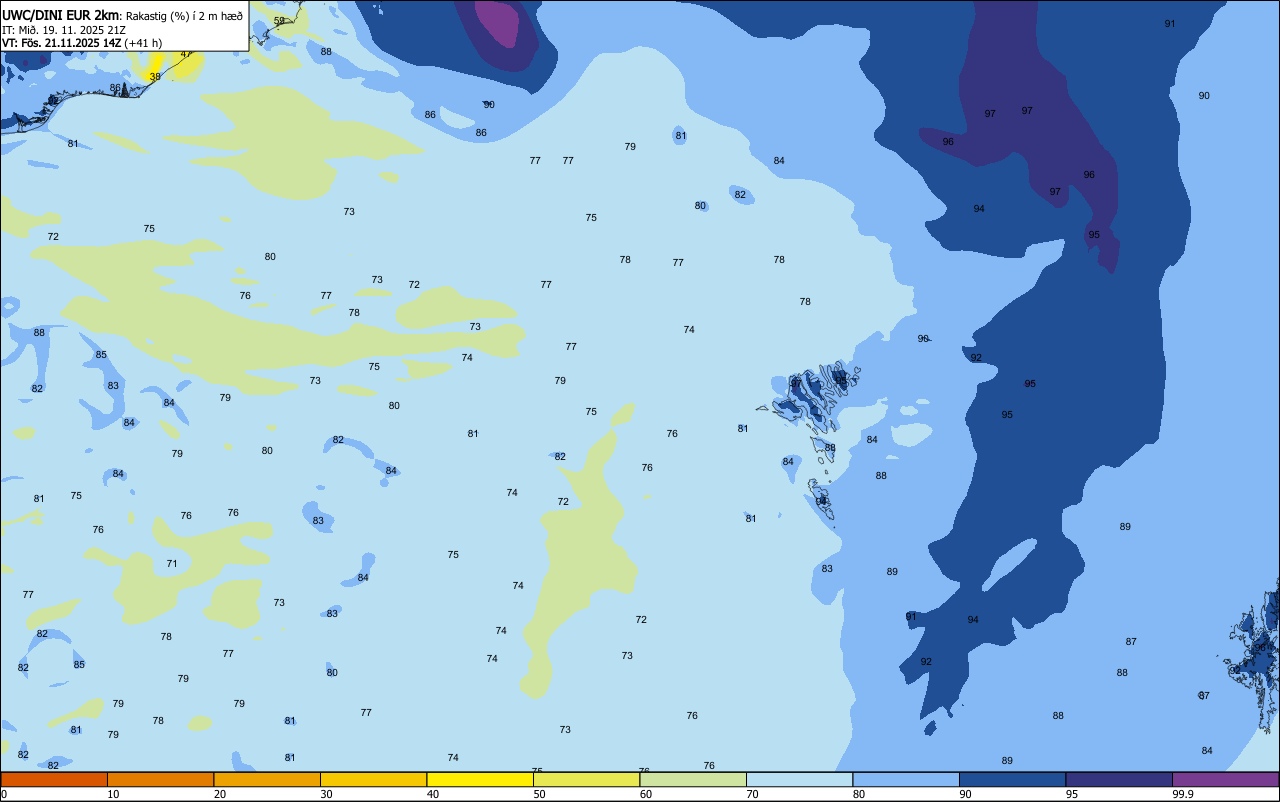Pick the 95–99.9 indigo legend swatch
Image resolution: width=1280 pixels, height=802 pixels.
click(x=1119, y=779)
